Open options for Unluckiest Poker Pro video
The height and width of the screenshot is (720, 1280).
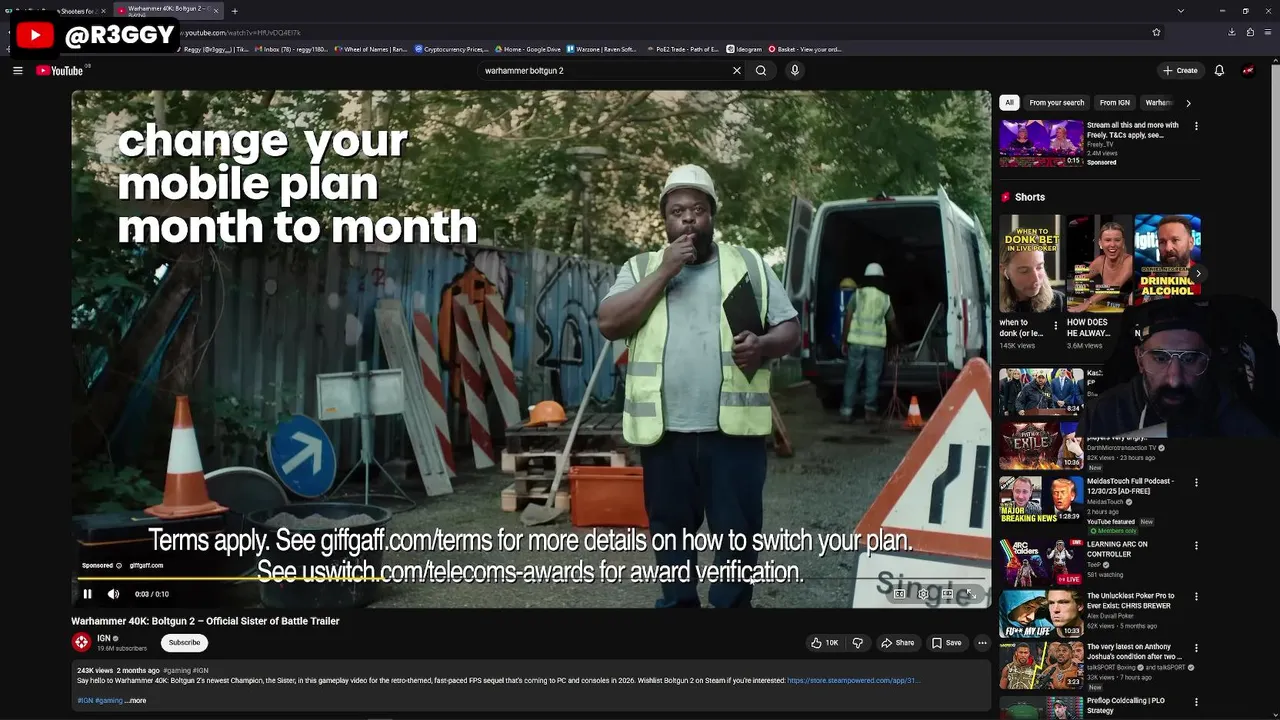click(x=1196, y=597)
